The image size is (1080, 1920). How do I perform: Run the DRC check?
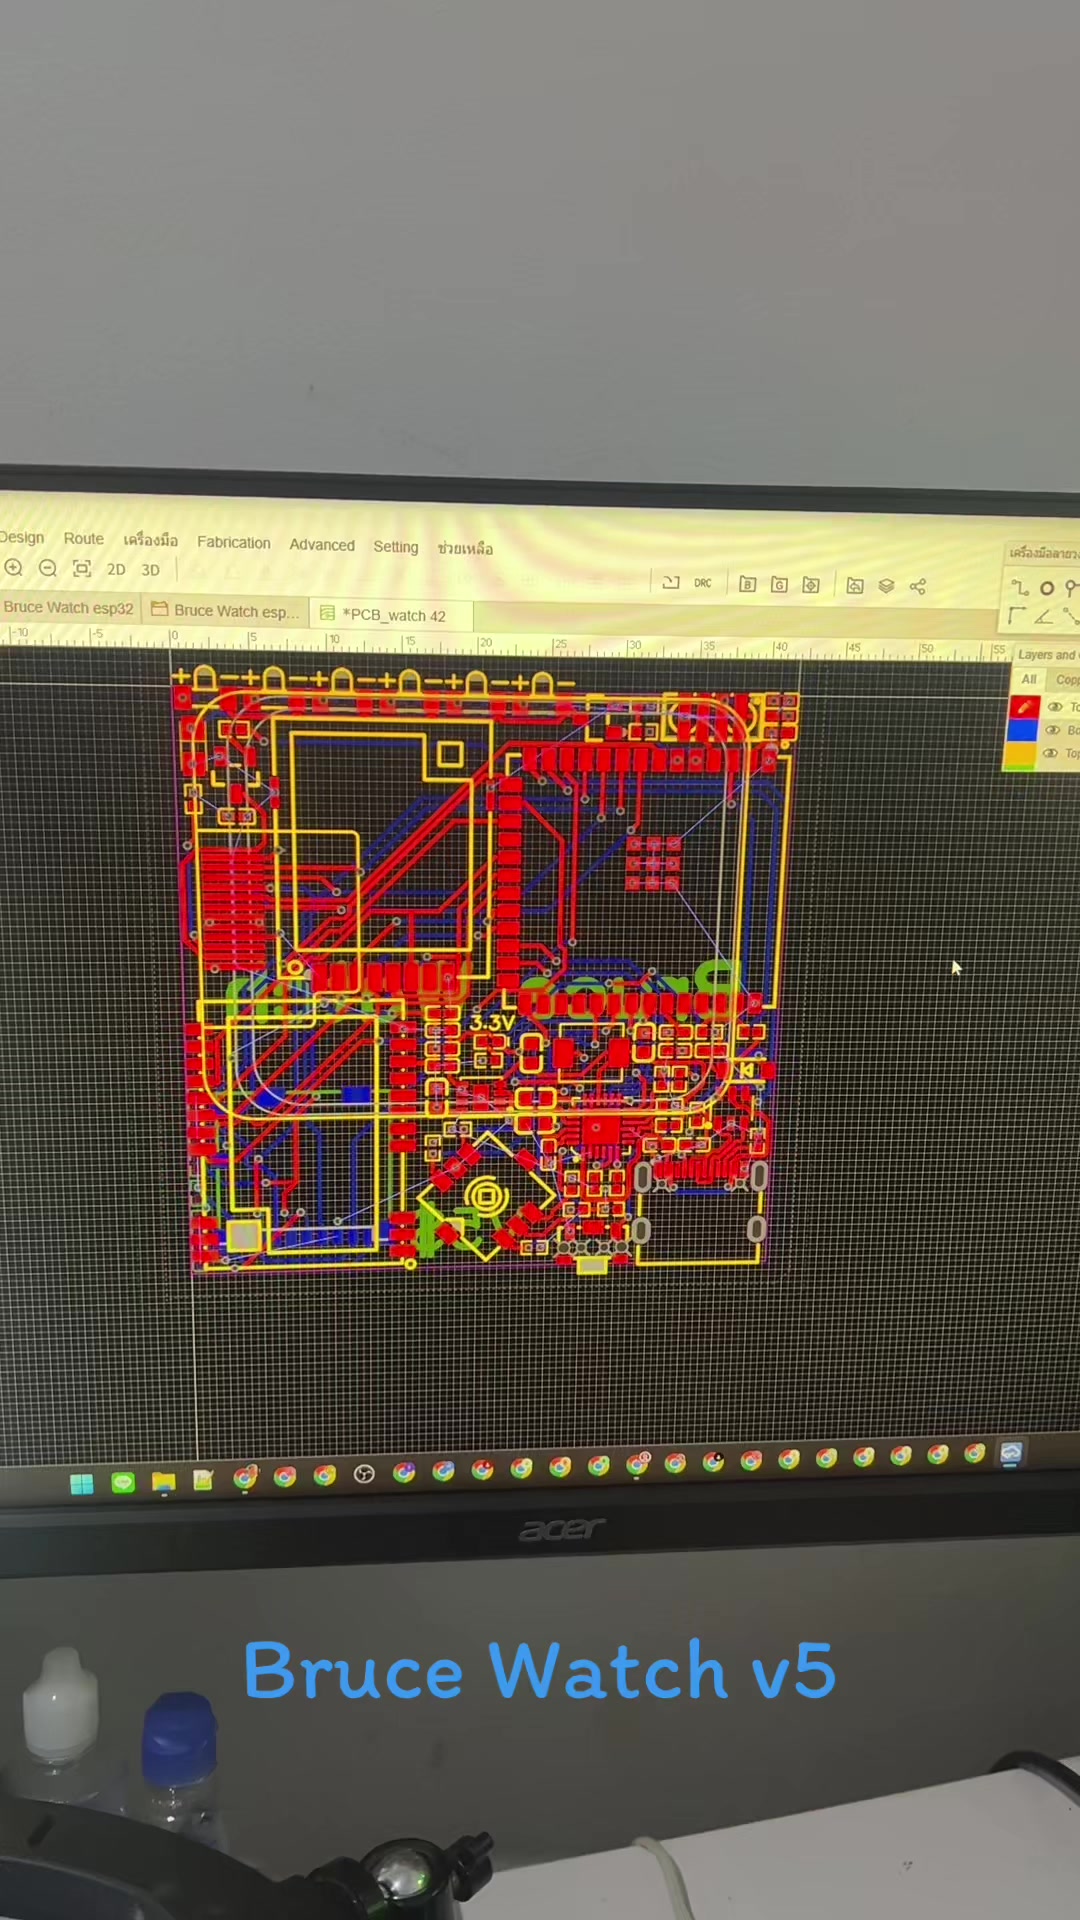[x=703, y=583]
